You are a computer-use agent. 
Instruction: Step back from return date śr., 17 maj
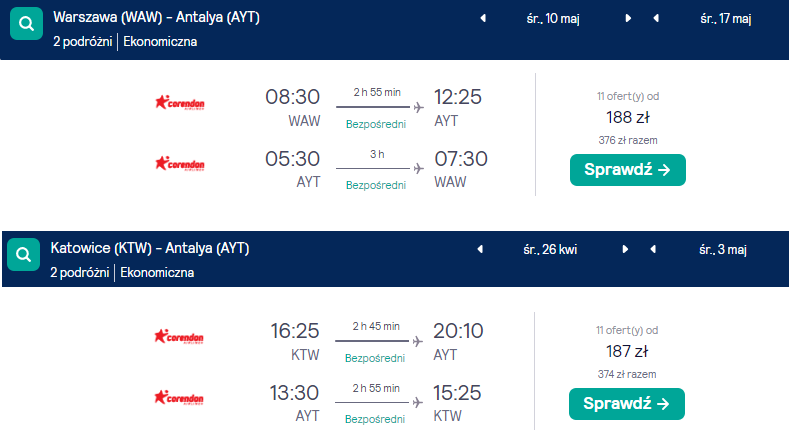(656, 19)
